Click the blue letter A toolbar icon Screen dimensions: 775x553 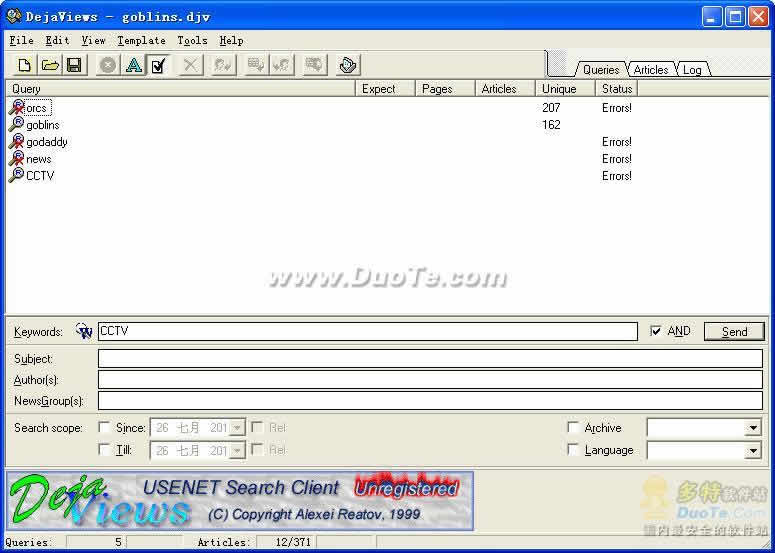pos(134,65)
